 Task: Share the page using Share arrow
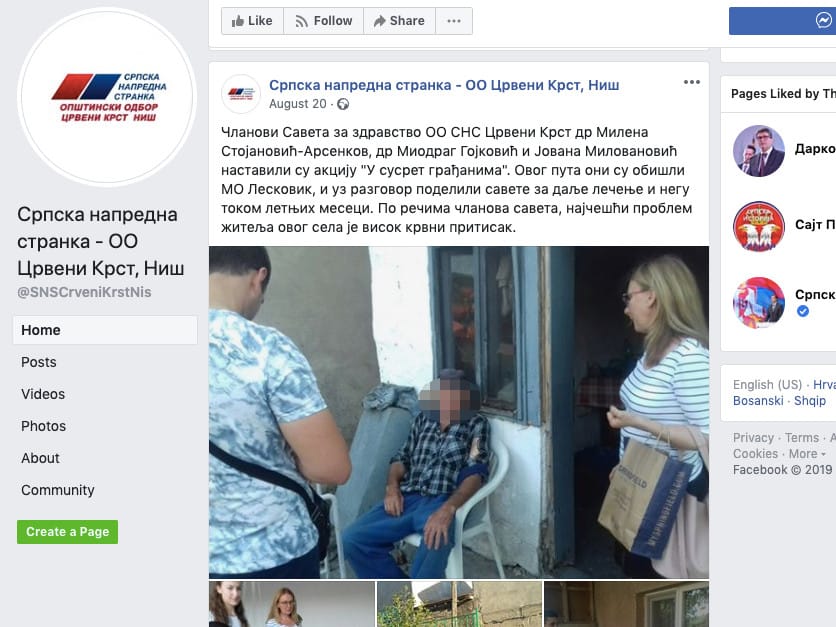coord(399,21)
